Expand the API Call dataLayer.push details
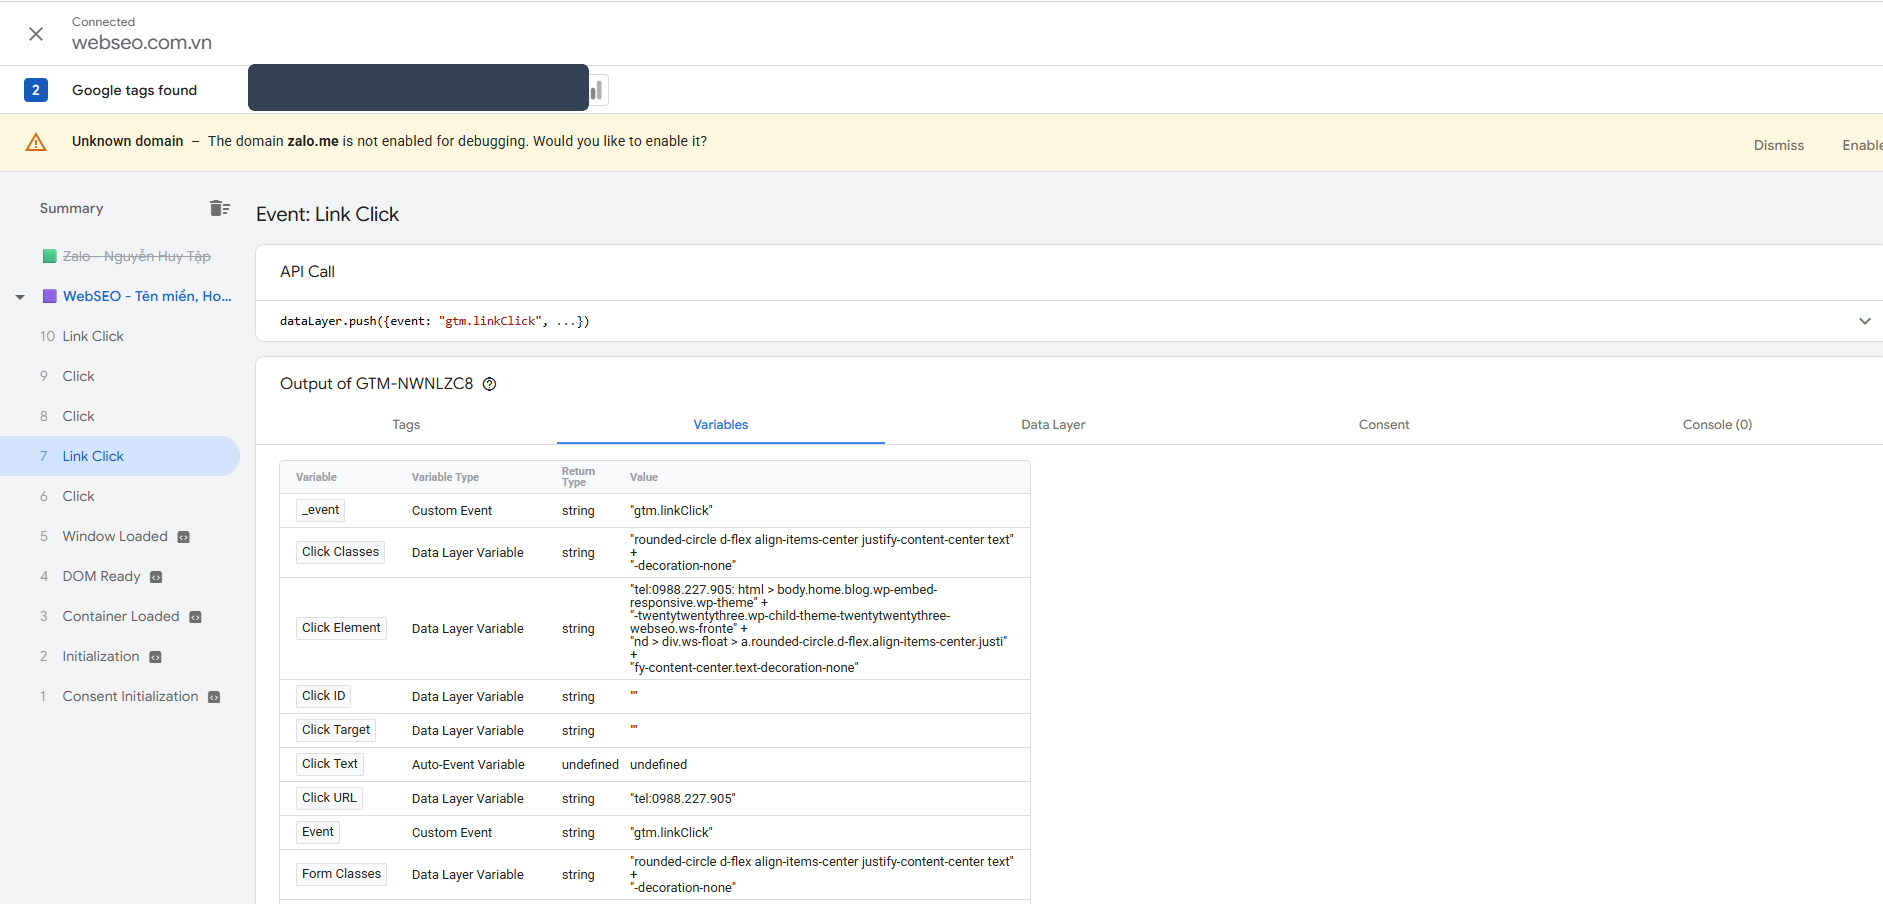This screenshot has height=904, width=1883. pos(1864,321)
